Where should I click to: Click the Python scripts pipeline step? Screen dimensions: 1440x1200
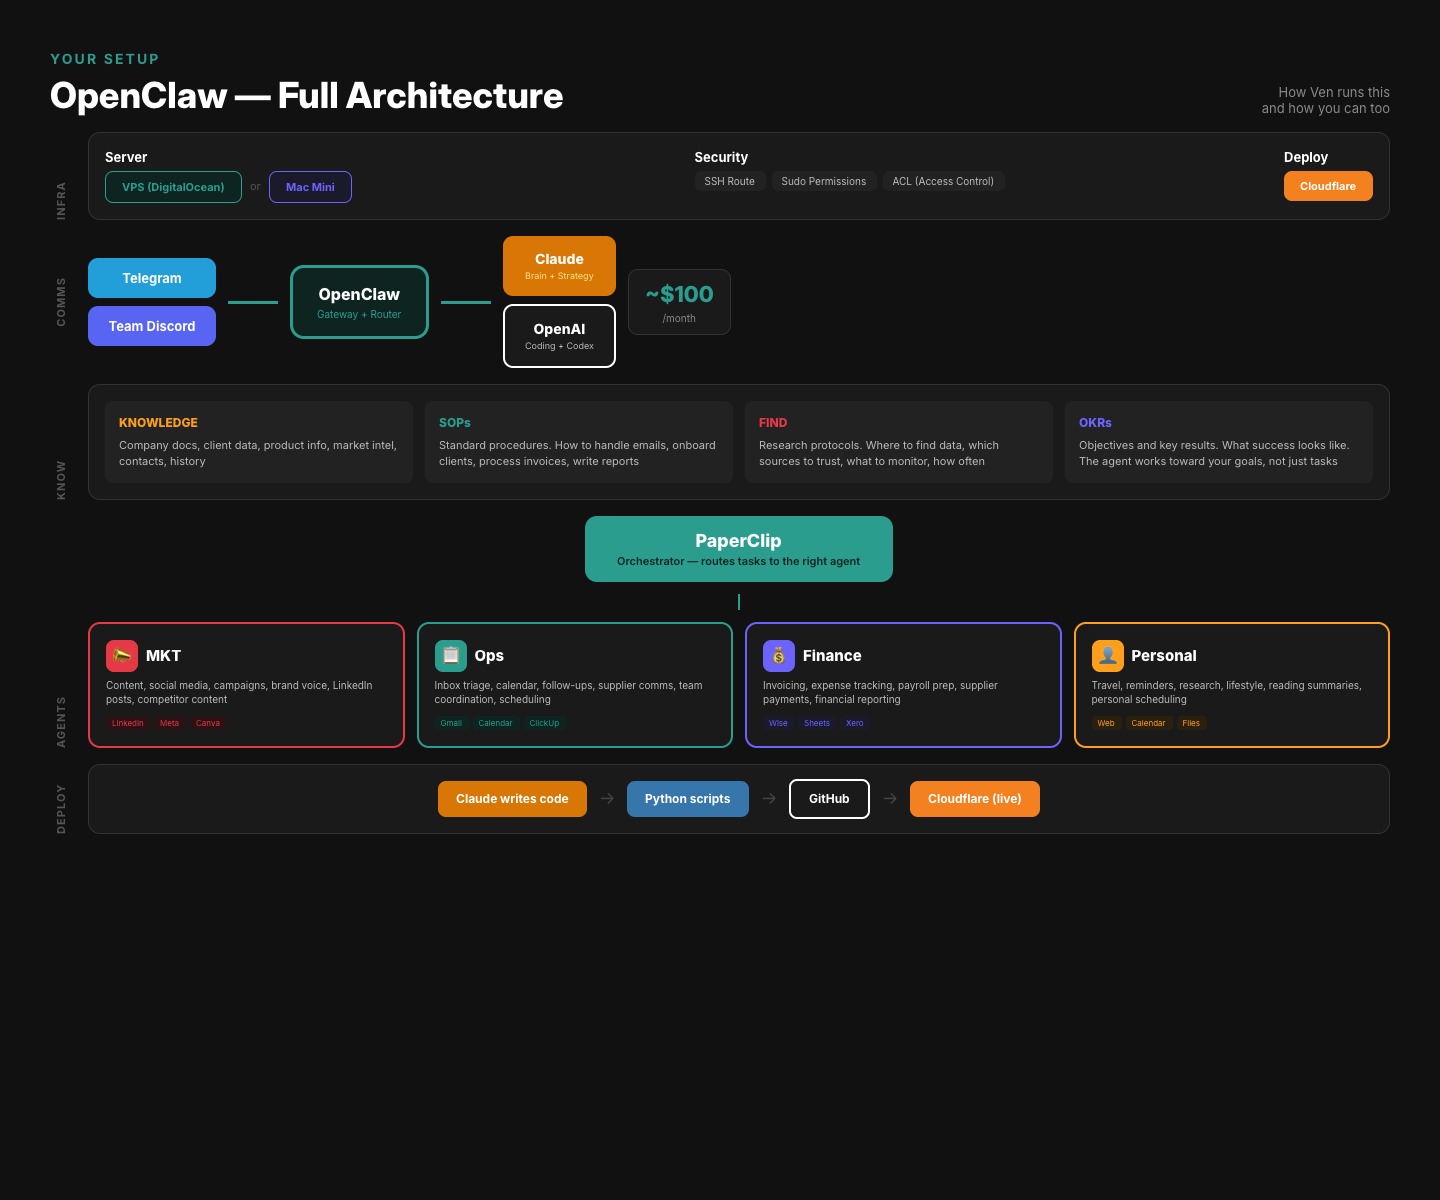(687, 798)
